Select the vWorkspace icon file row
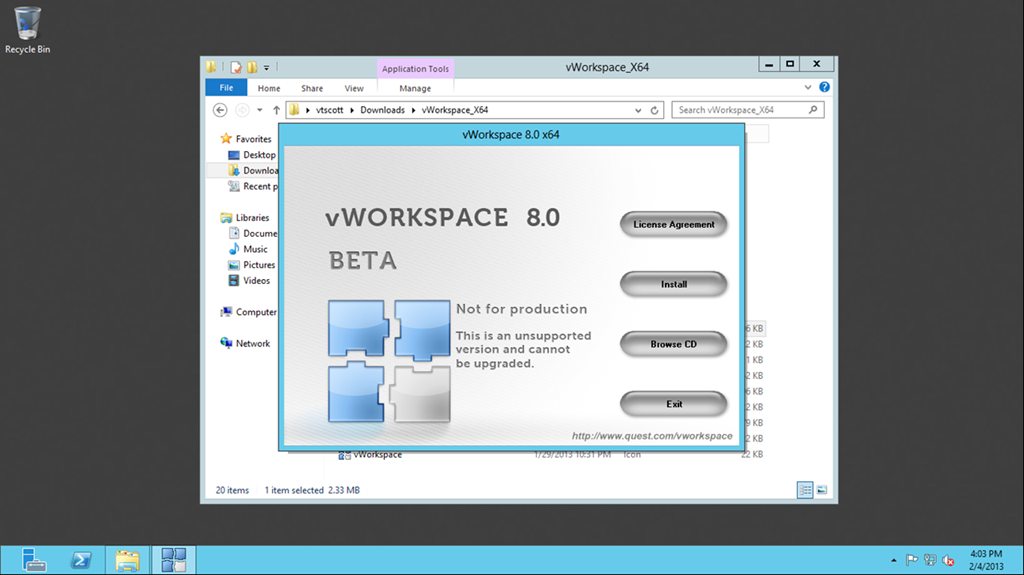Viewport: 1024px width, 575px height. (x=551, y=454)
